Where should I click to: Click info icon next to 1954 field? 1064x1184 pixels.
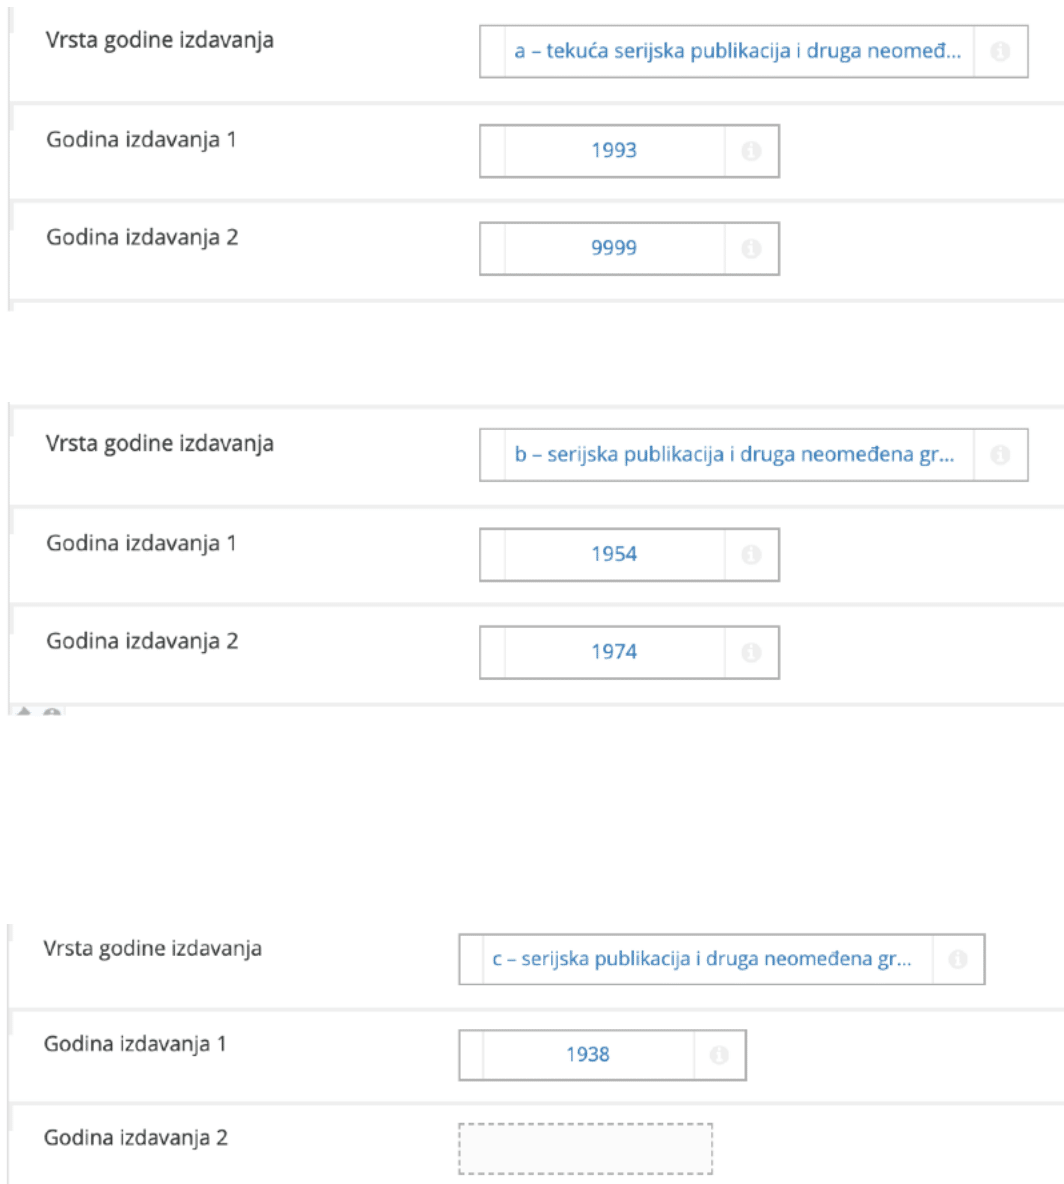751,555
